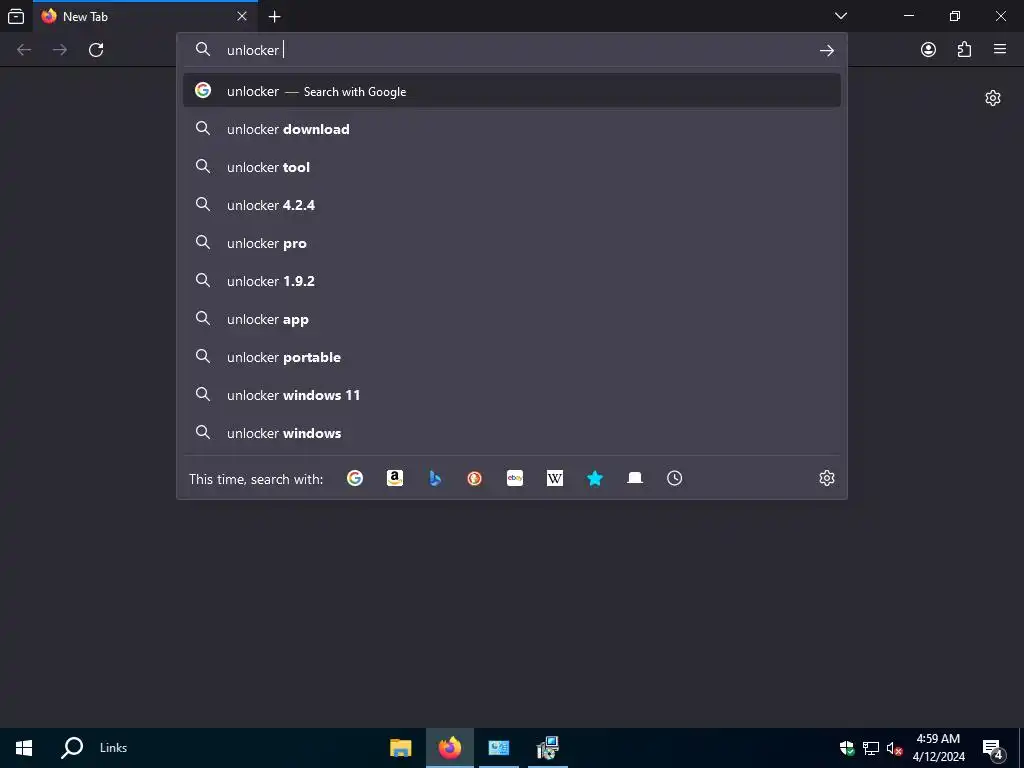Viewport: 1024px width, 768px height.
Task: Search this time with Amazon
Action: 394,478
